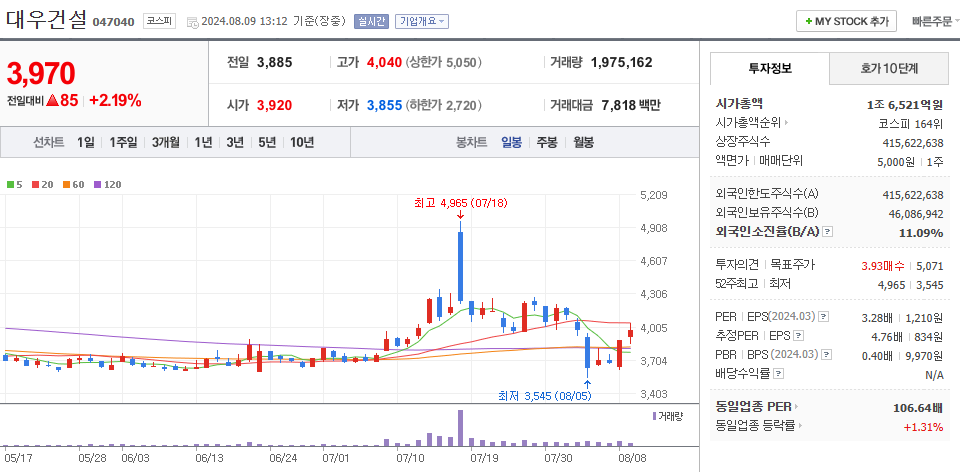Click the stock code 047040
964x472 pixels.
pos(114,22)
